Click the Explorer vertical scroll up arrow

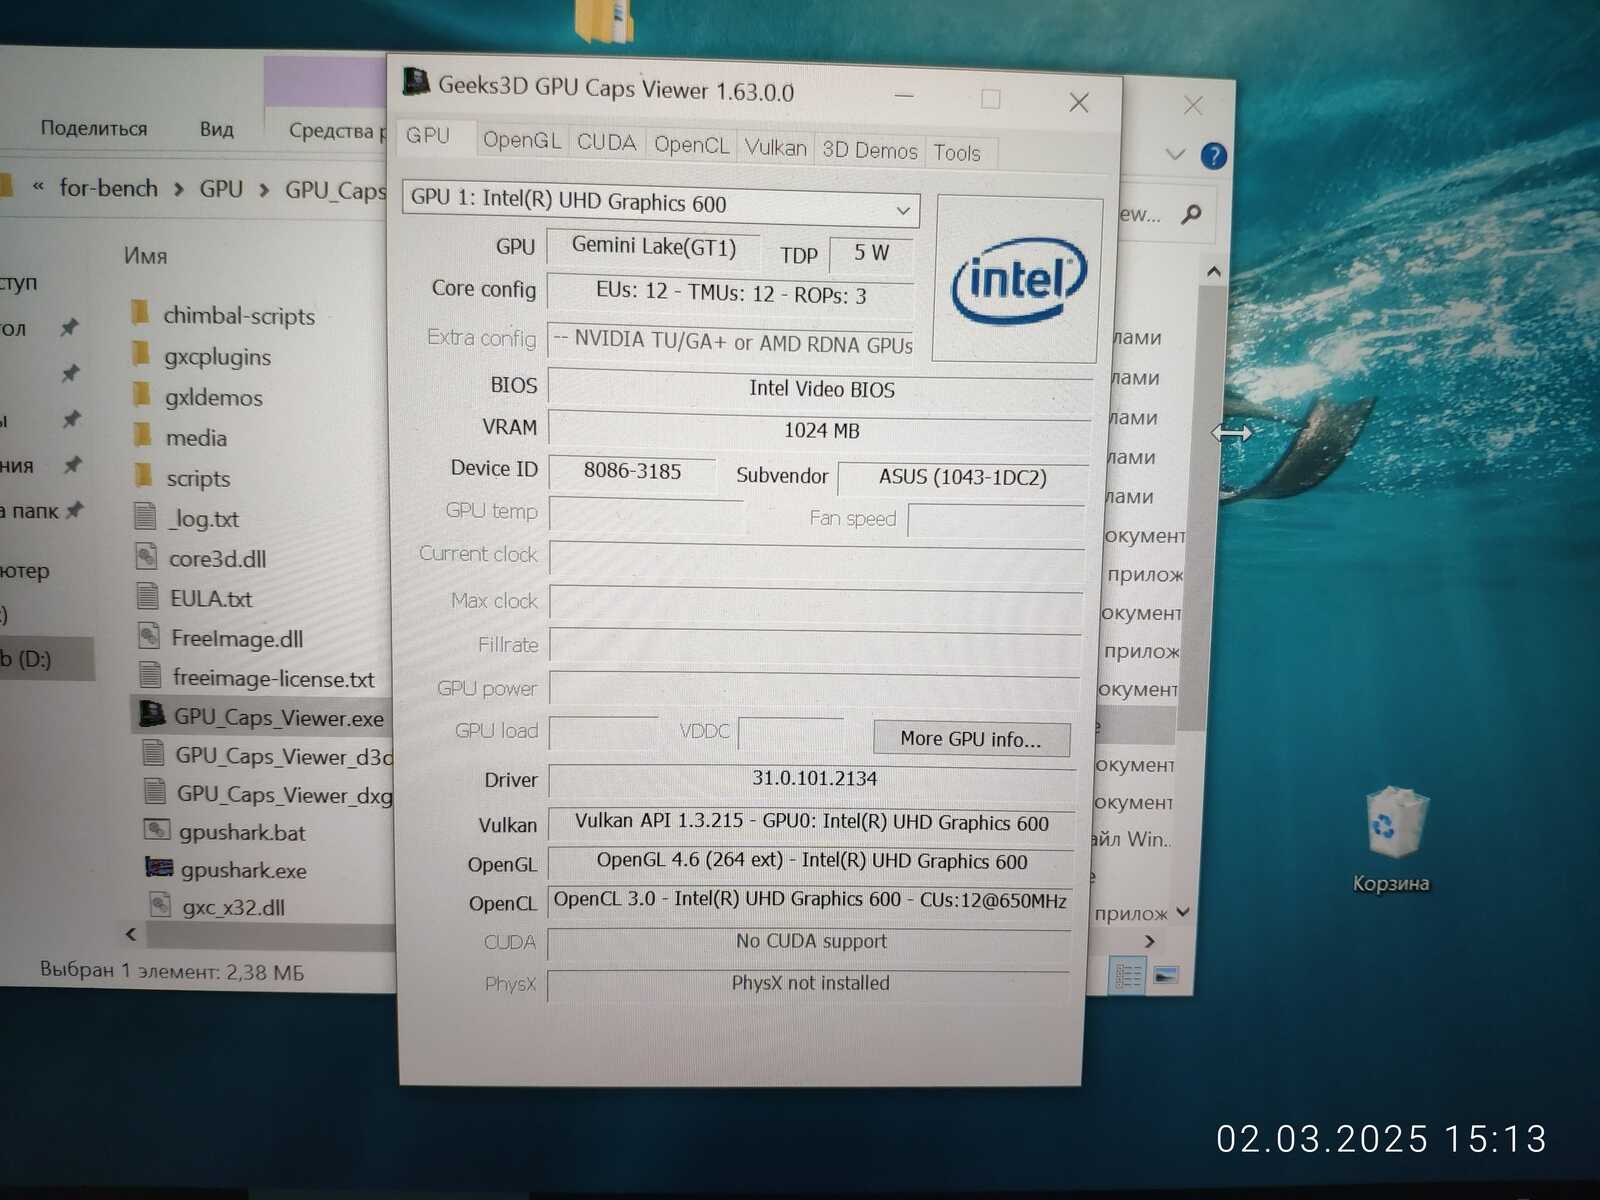click(1213, 272)
